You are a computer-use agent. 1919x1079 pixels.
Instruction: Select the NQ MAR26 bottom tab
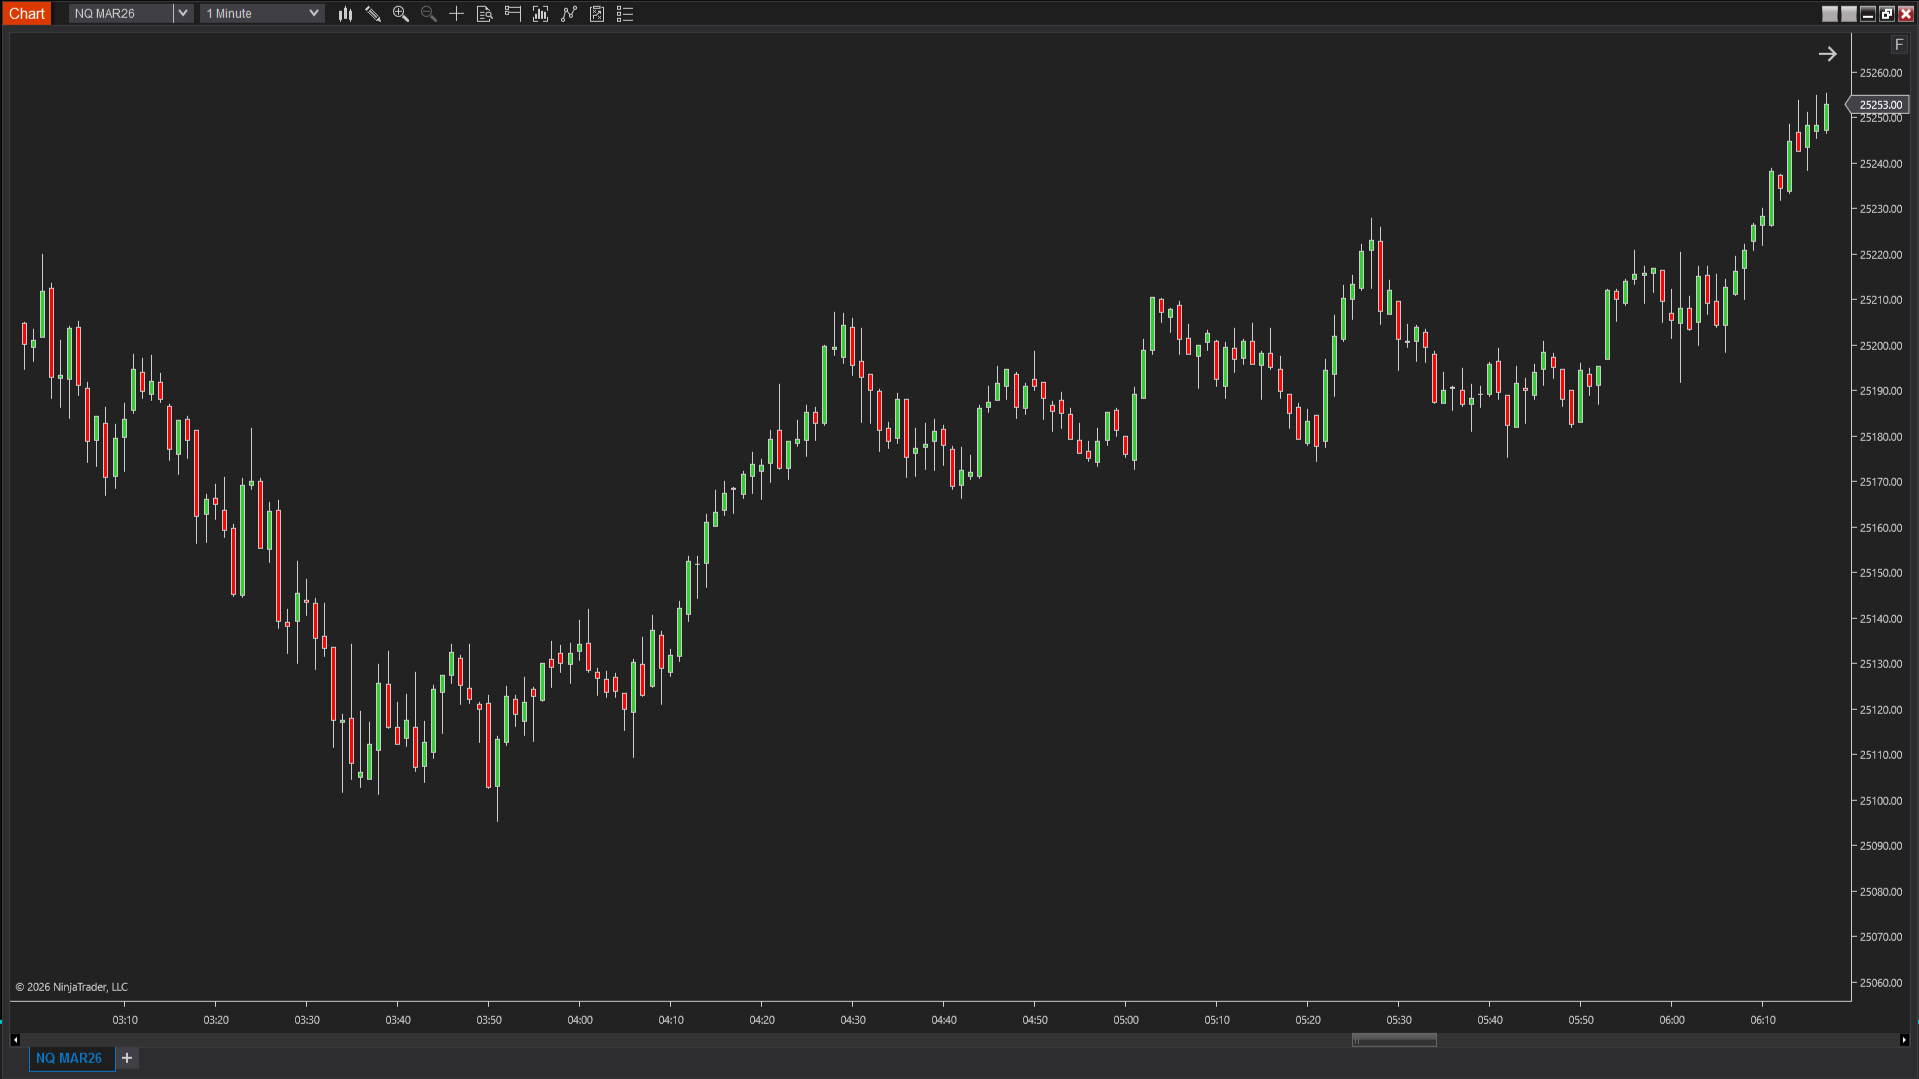pyautogui.click(x=69, y=1058)
